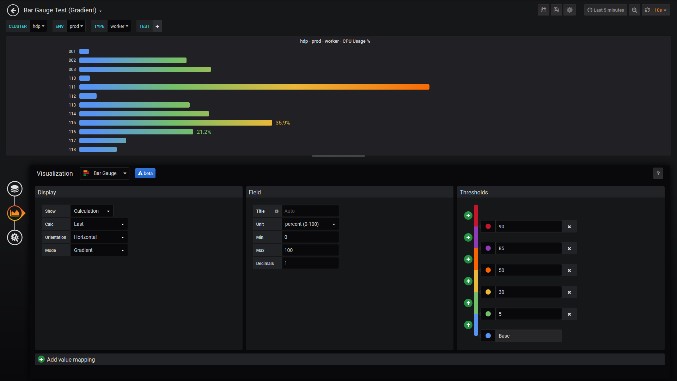Remove the threshold with value 5
The image size is (677, 381).
coord(569,314)
